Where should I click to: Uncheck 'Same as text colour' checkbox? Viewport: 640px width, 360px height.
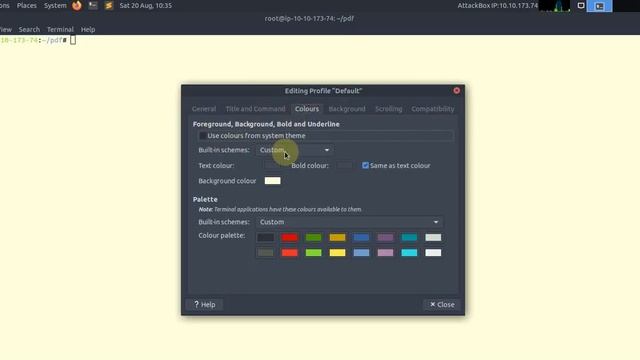click(x=365, y=165)
